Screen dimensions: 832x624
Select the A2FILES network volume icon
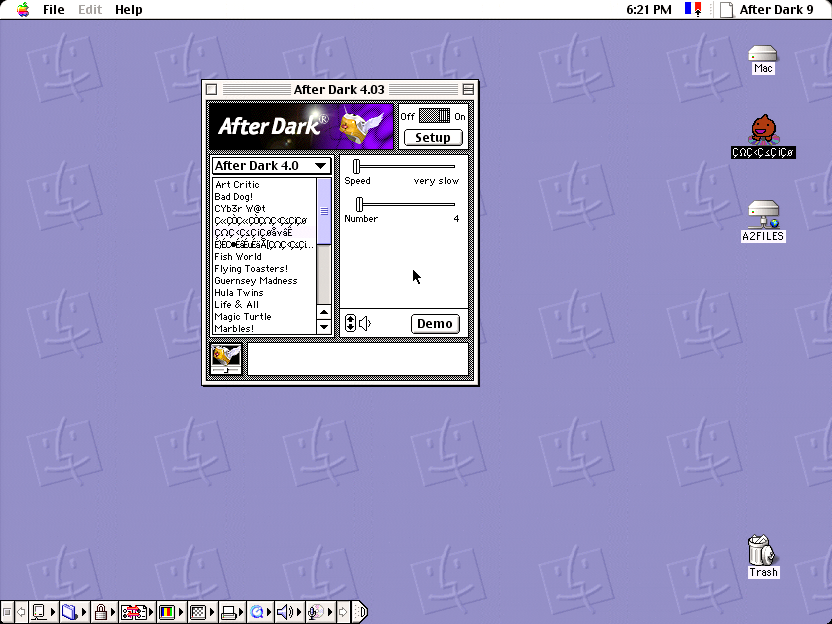pos(763,221)
